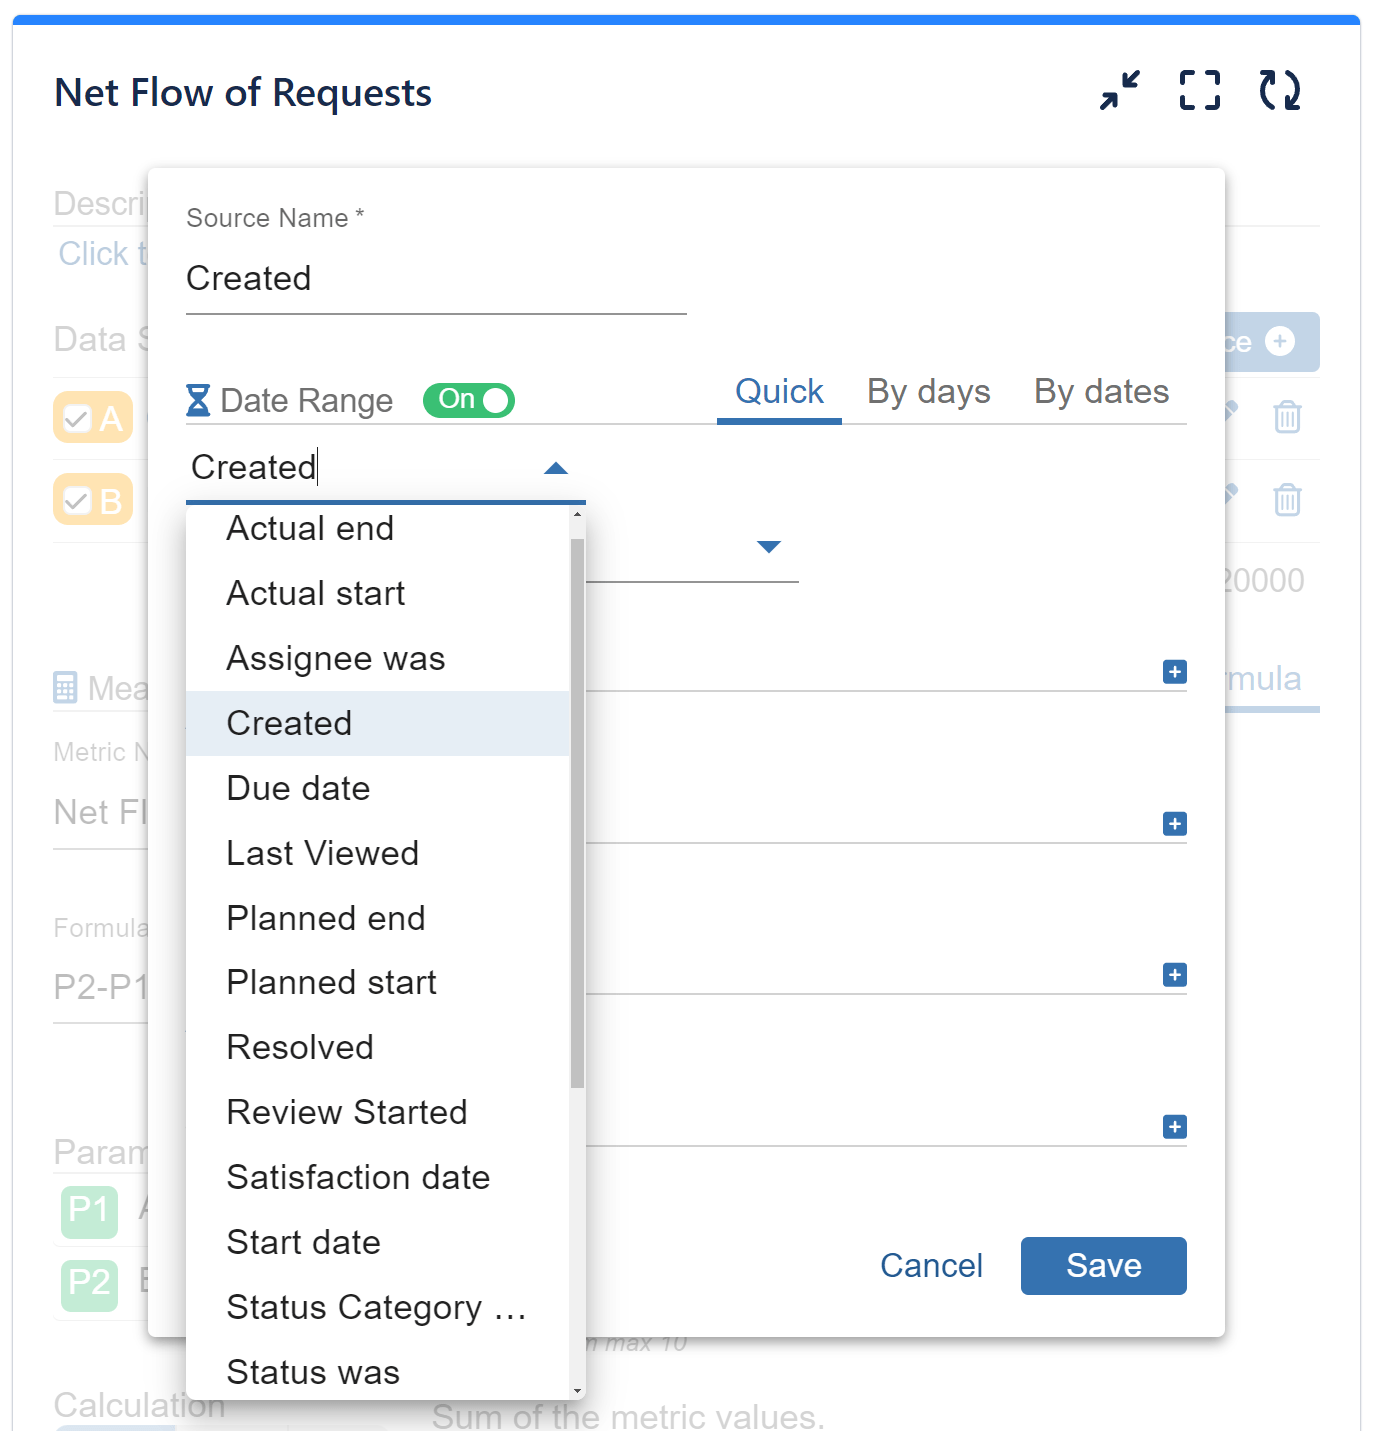
Task: Delete data source B using trash icon
Action: (1287, 499)
